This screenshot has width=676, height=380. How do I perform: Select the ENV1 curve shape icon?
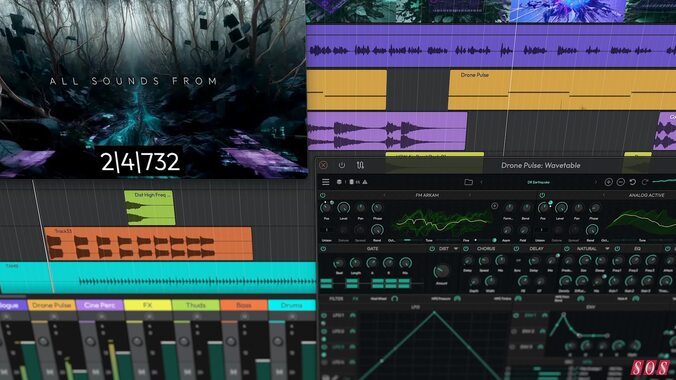point(545,316)
